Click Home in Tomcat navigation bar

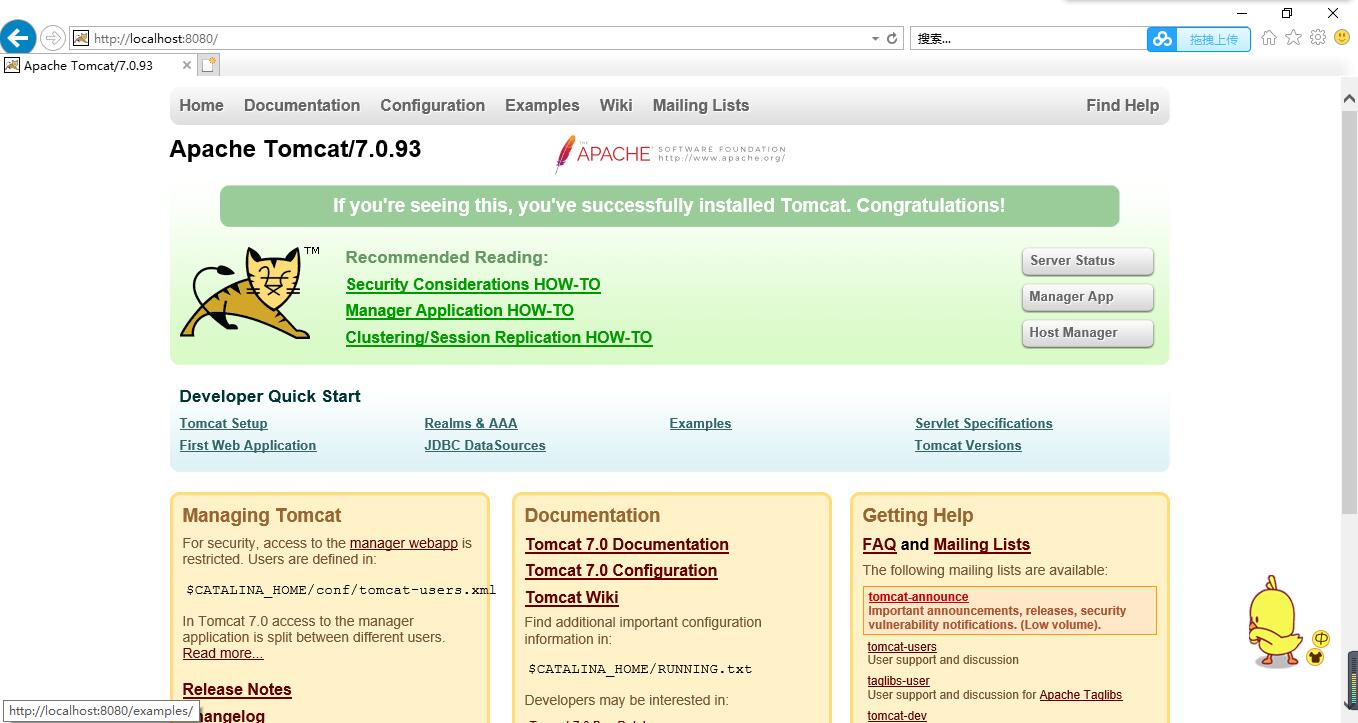point(201,106)
